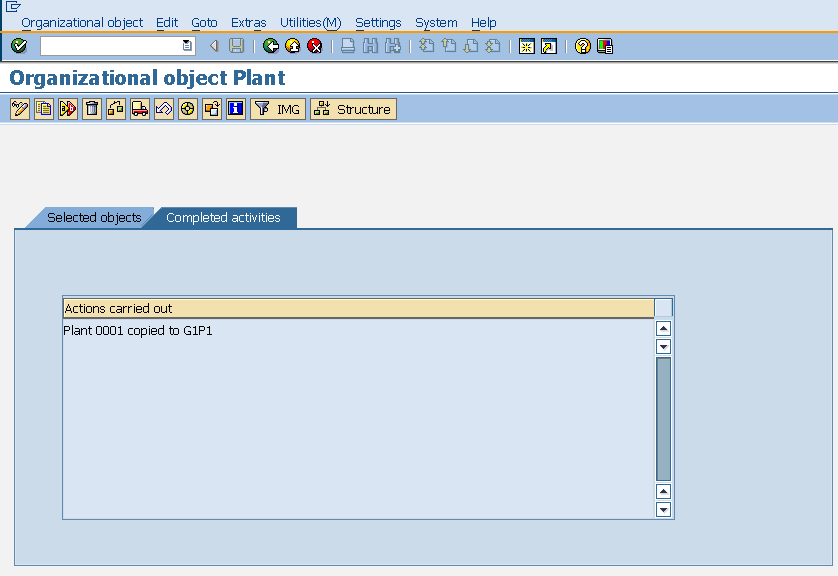838x576 pixels.
Task: Click the Delete trash can icon
Action: pos(91,109)
